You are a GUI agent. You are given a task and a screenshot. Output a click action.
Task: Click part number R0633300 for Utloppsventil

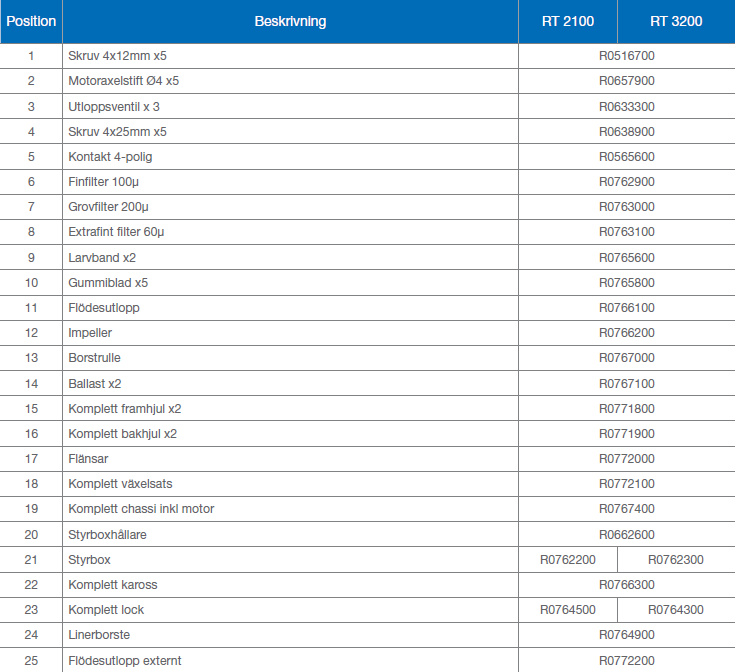(626, 106)
